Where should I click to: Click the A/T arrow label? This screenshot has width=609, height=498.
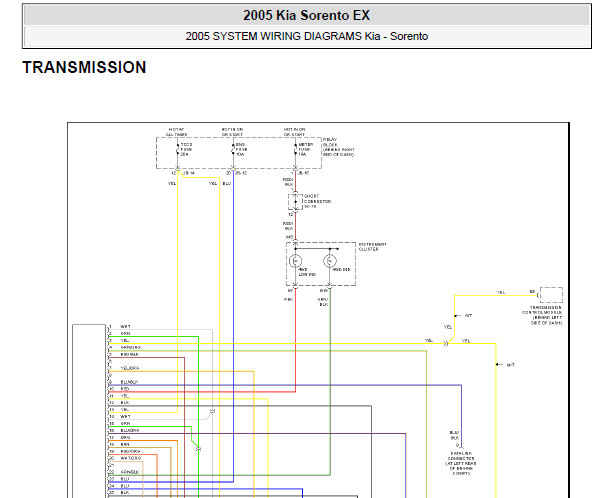pos(468,315)
